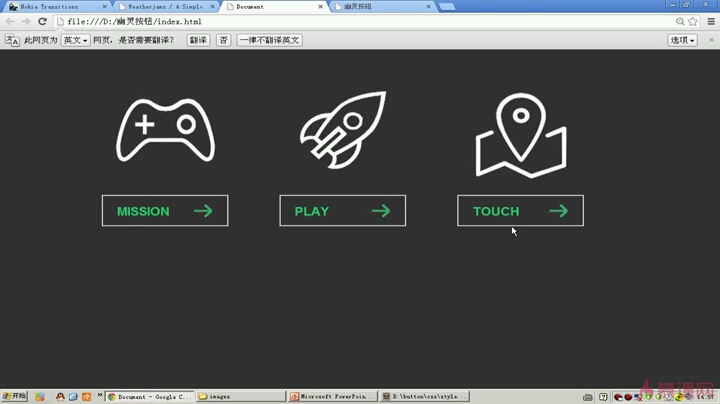Switch to the 幽灵按钮 tab
Image resolution: width=720 pixels, height=404 pixels.
(381, 7)
